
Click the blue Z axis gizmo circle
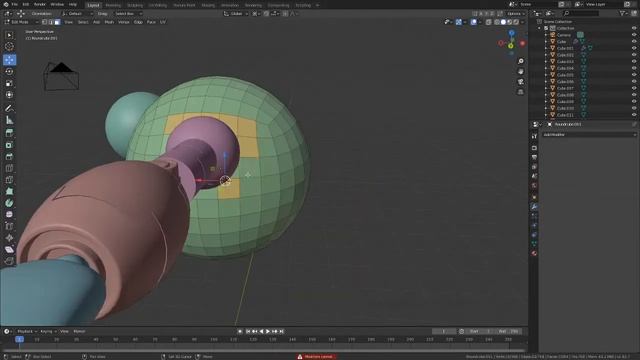[x=511, y=33]
